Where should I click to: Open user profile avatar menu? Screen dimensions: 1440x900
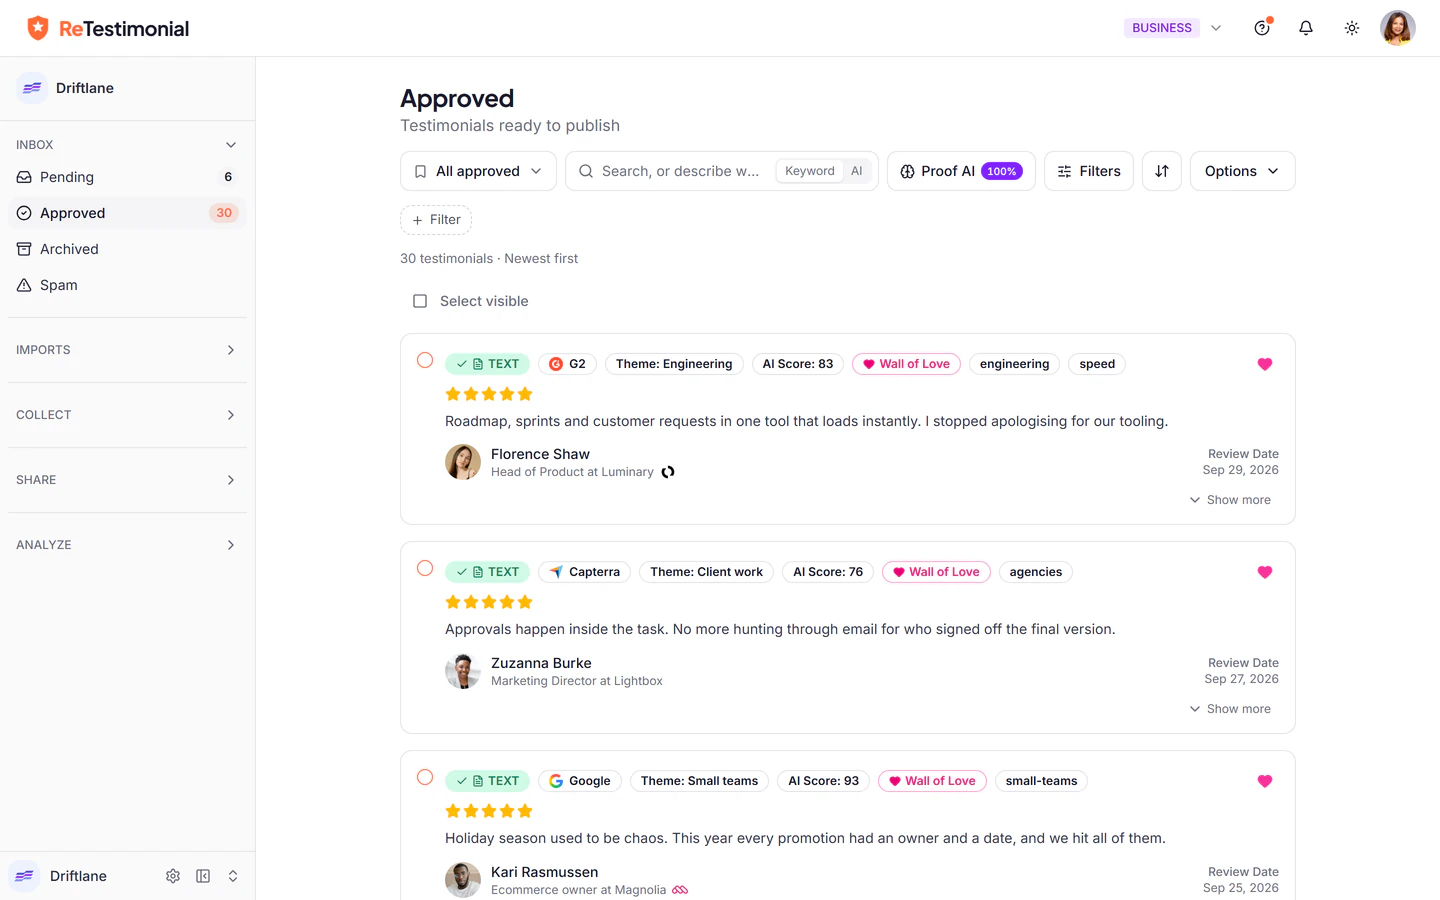pos(1398,28)
